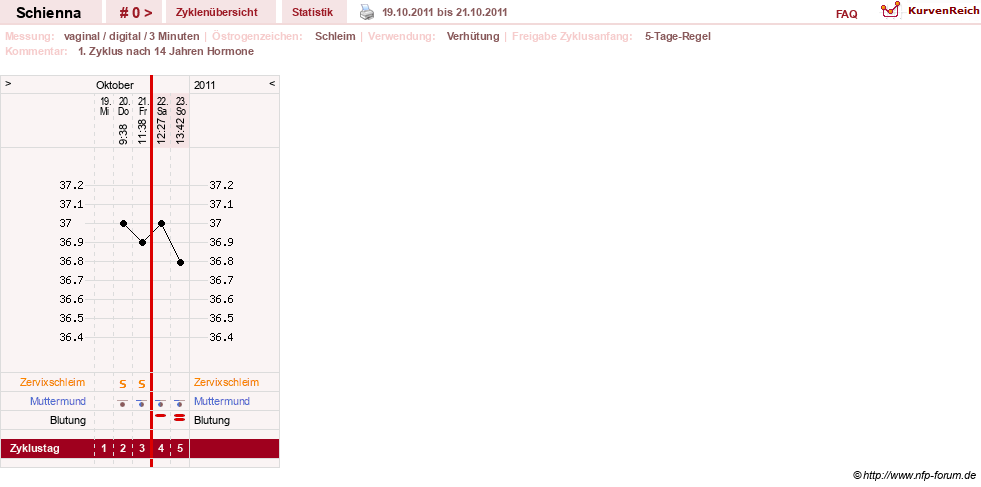
Task: Open the FAQ link
Action: [x=846, y=14]
